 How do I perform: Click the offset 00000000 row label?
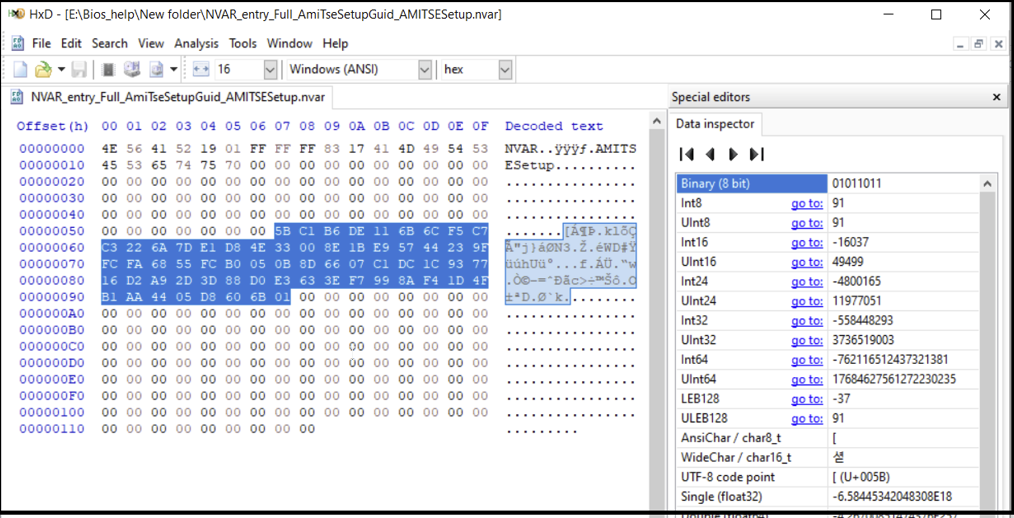[x=52, y=149]
